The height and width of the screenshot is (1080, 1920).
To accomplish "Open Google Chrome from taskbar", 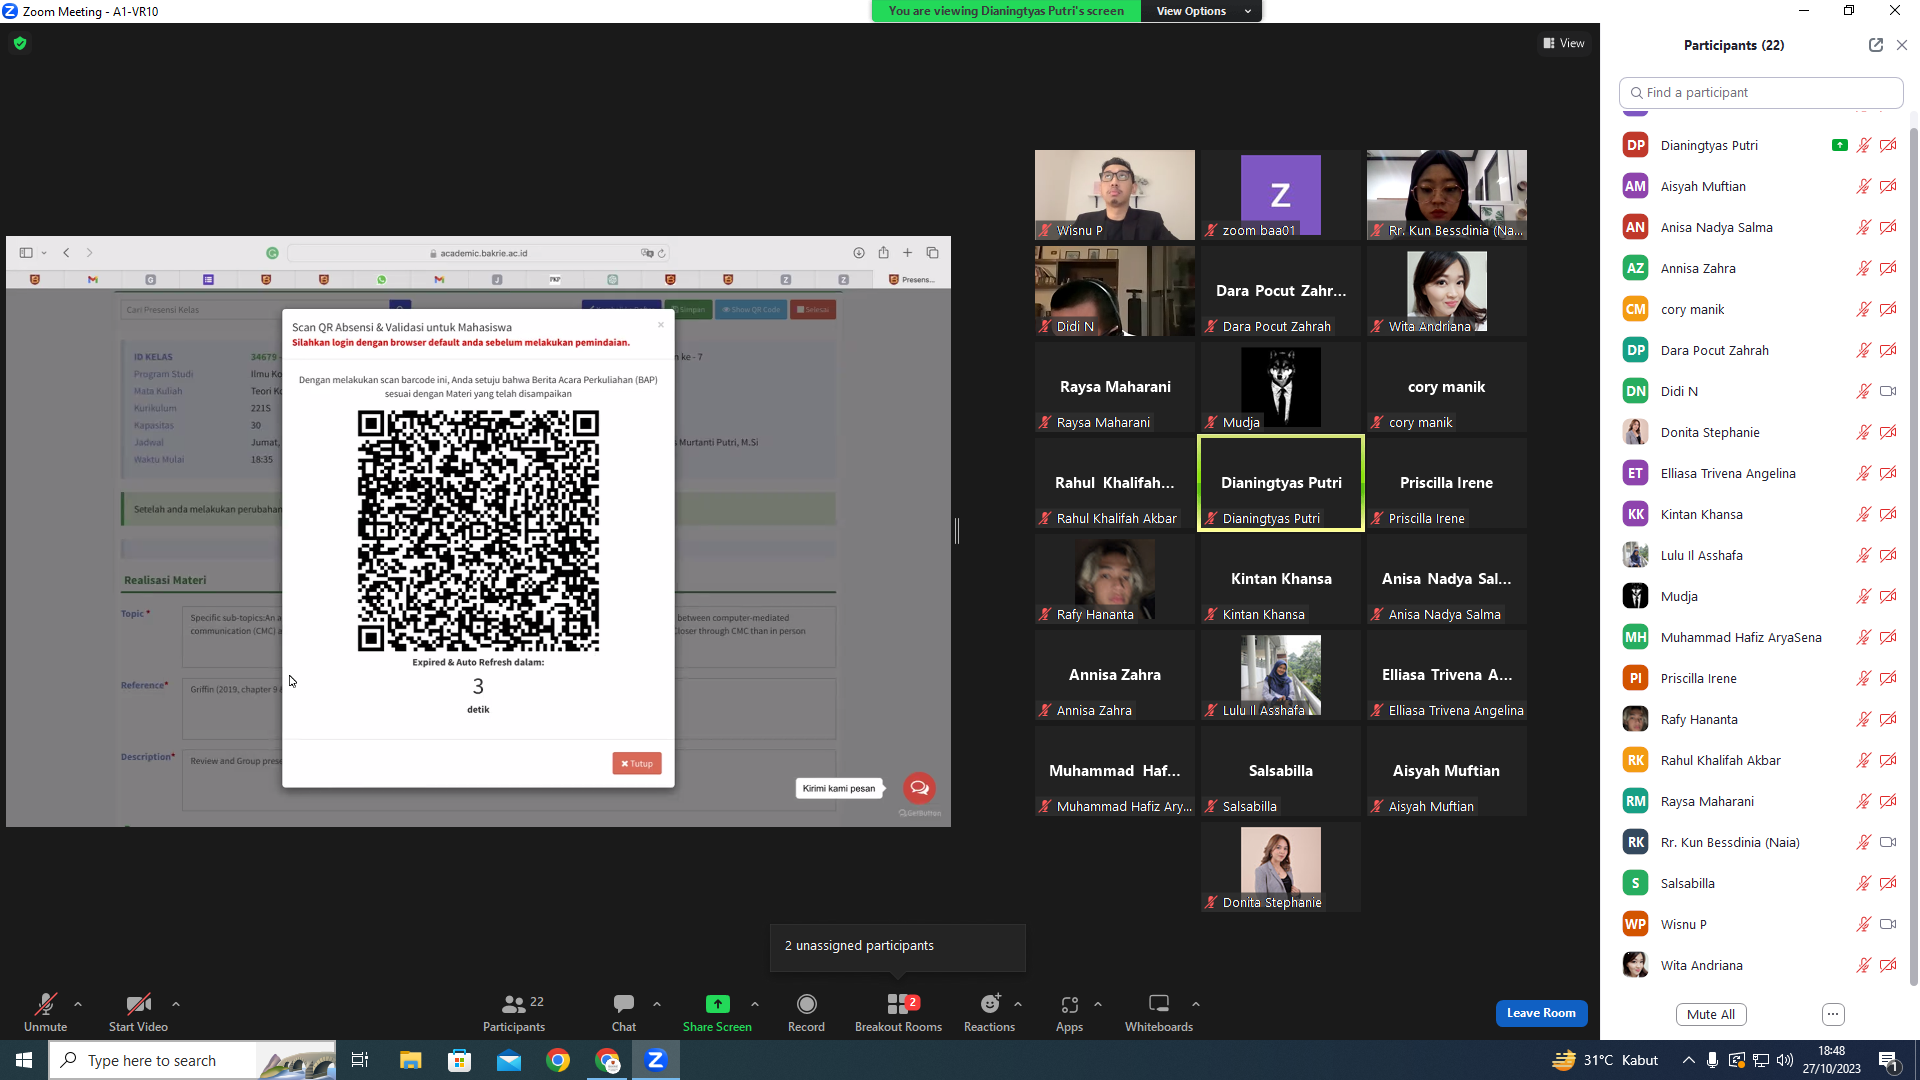I will point(558,1060).
